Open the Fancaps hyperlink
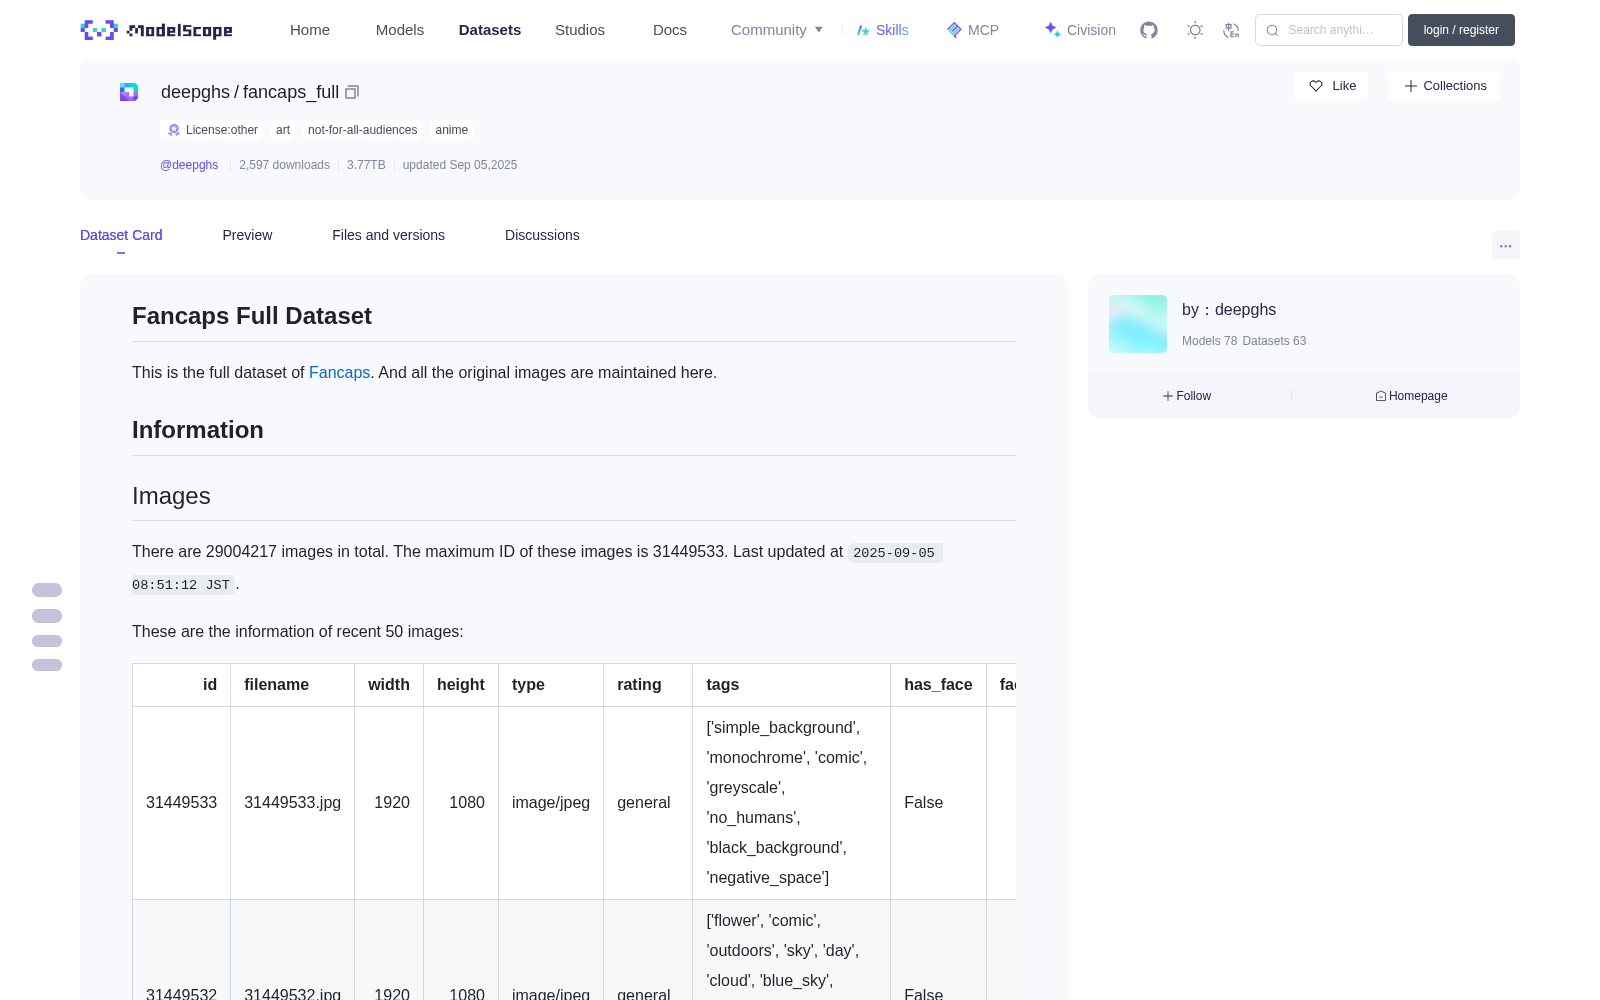This screenshot has width=1600, height=1000. [x=339, y=372]
